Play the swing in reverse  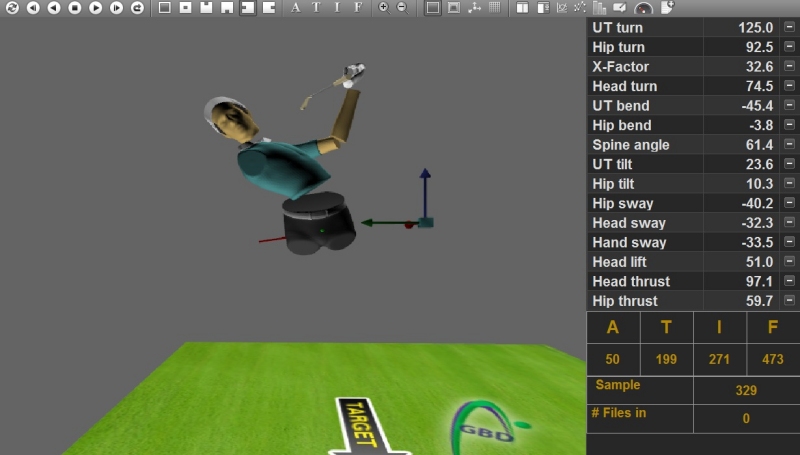[x=54, y=8]
